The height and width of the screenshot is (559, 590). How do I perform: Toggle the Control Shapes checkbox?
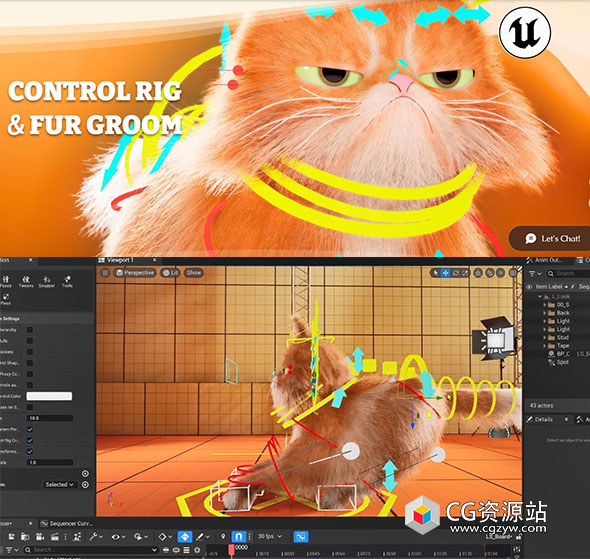30,363
